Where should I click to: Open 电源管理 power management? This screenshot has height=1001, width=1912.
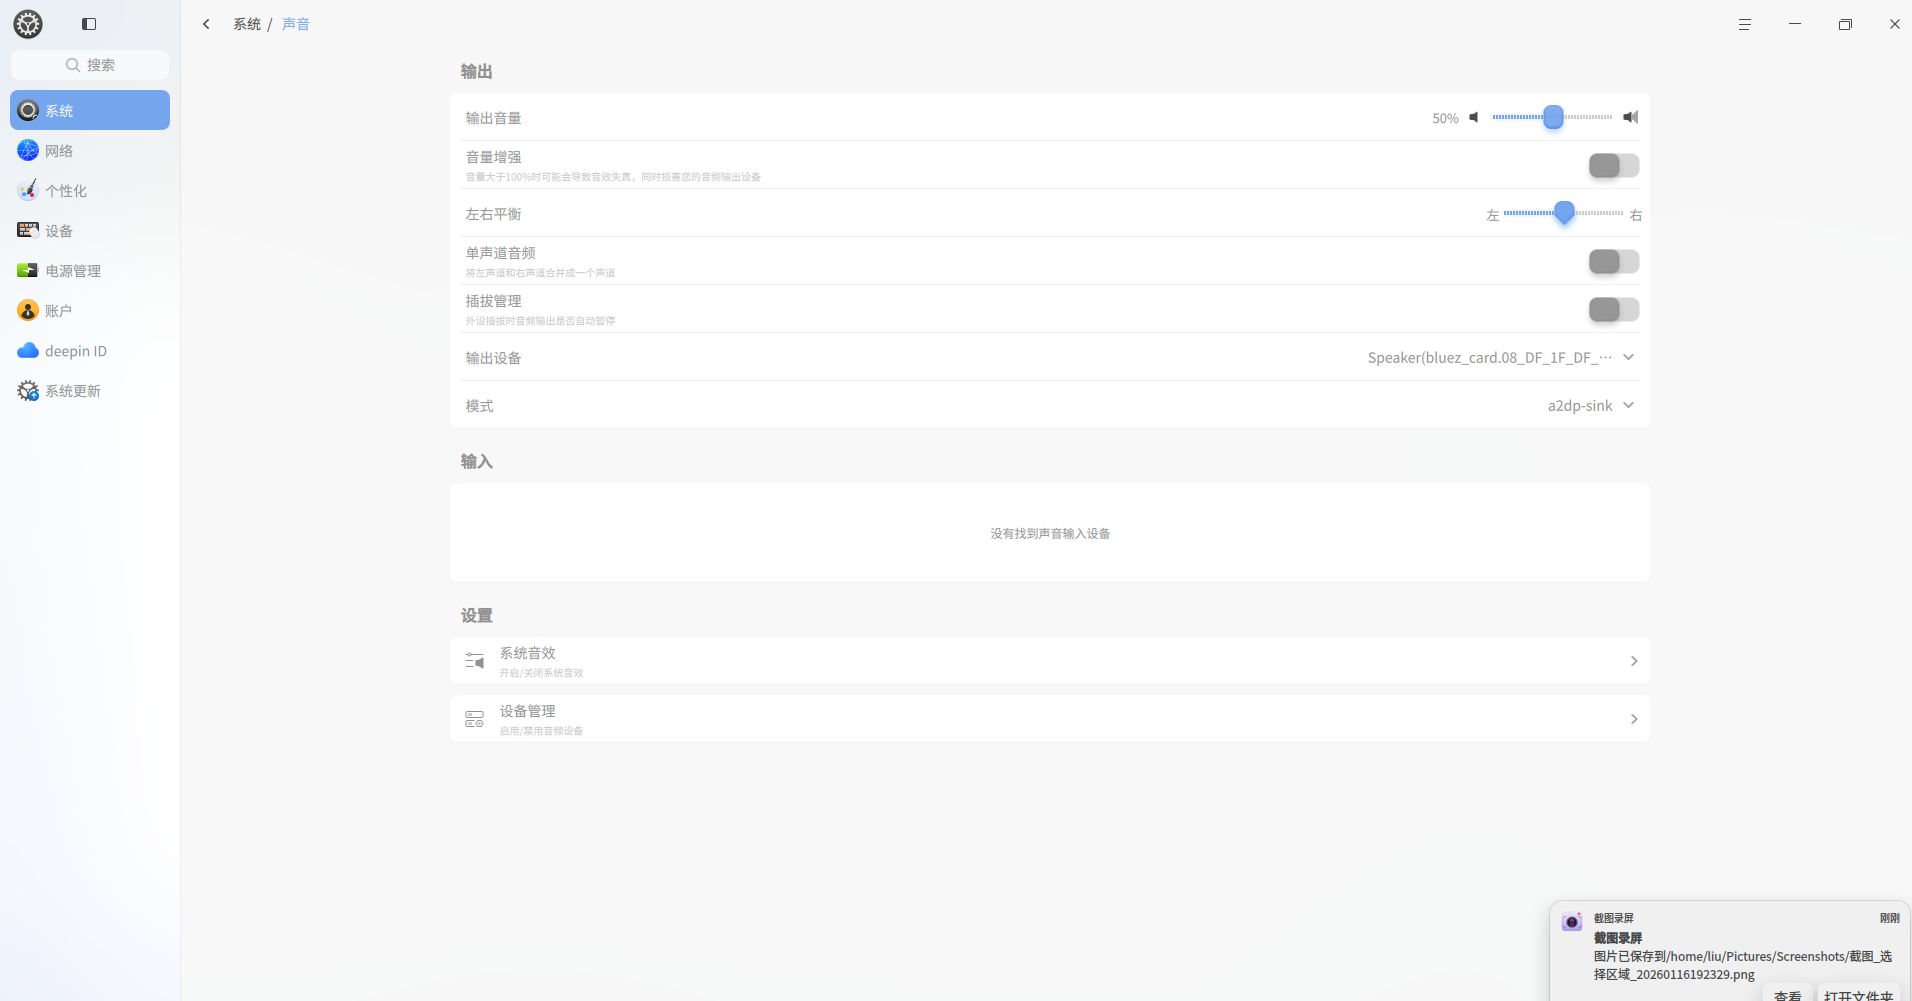90,270
